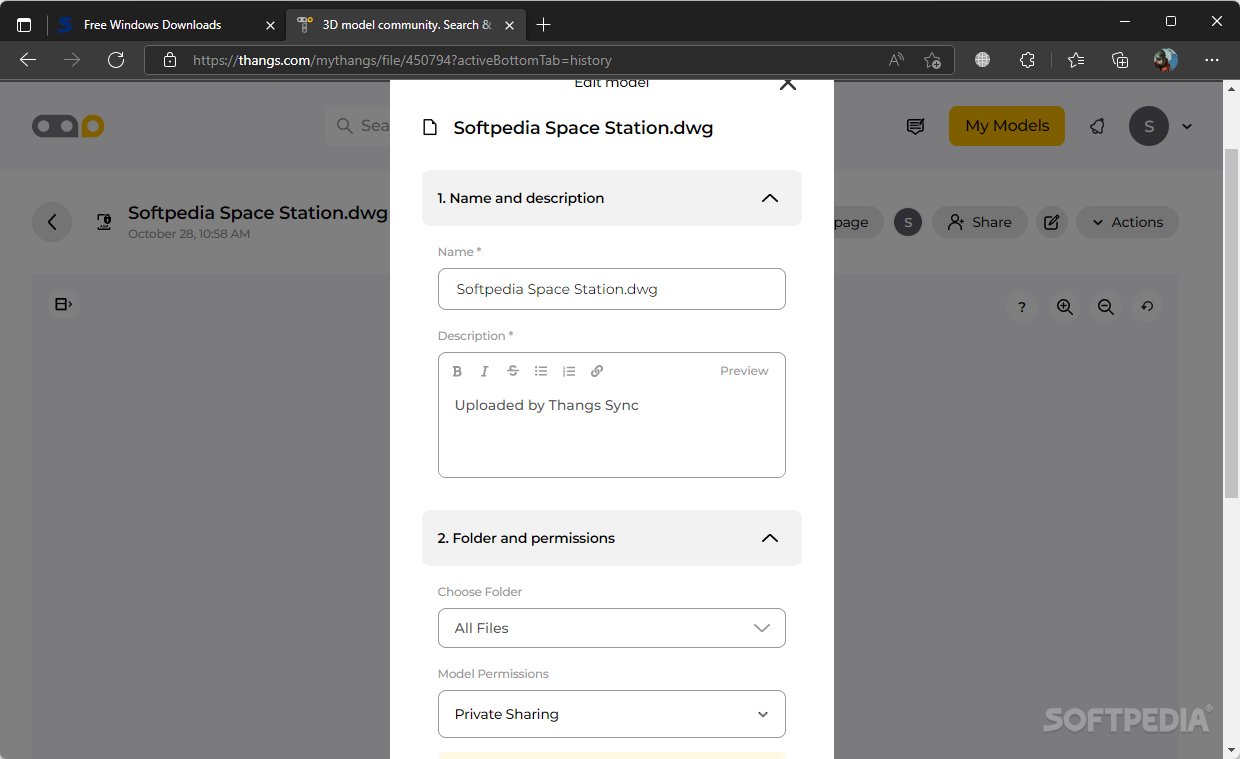Zoom out on the model viewer
The height and width of the screenshot is (759, 1240).
click(x=1106, y=307)
